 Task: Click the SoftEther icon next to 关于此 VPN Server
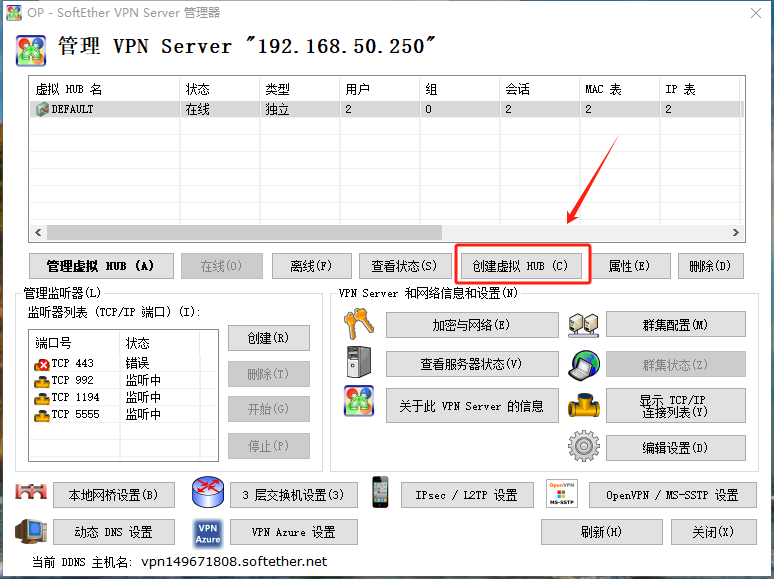(359, 401)
